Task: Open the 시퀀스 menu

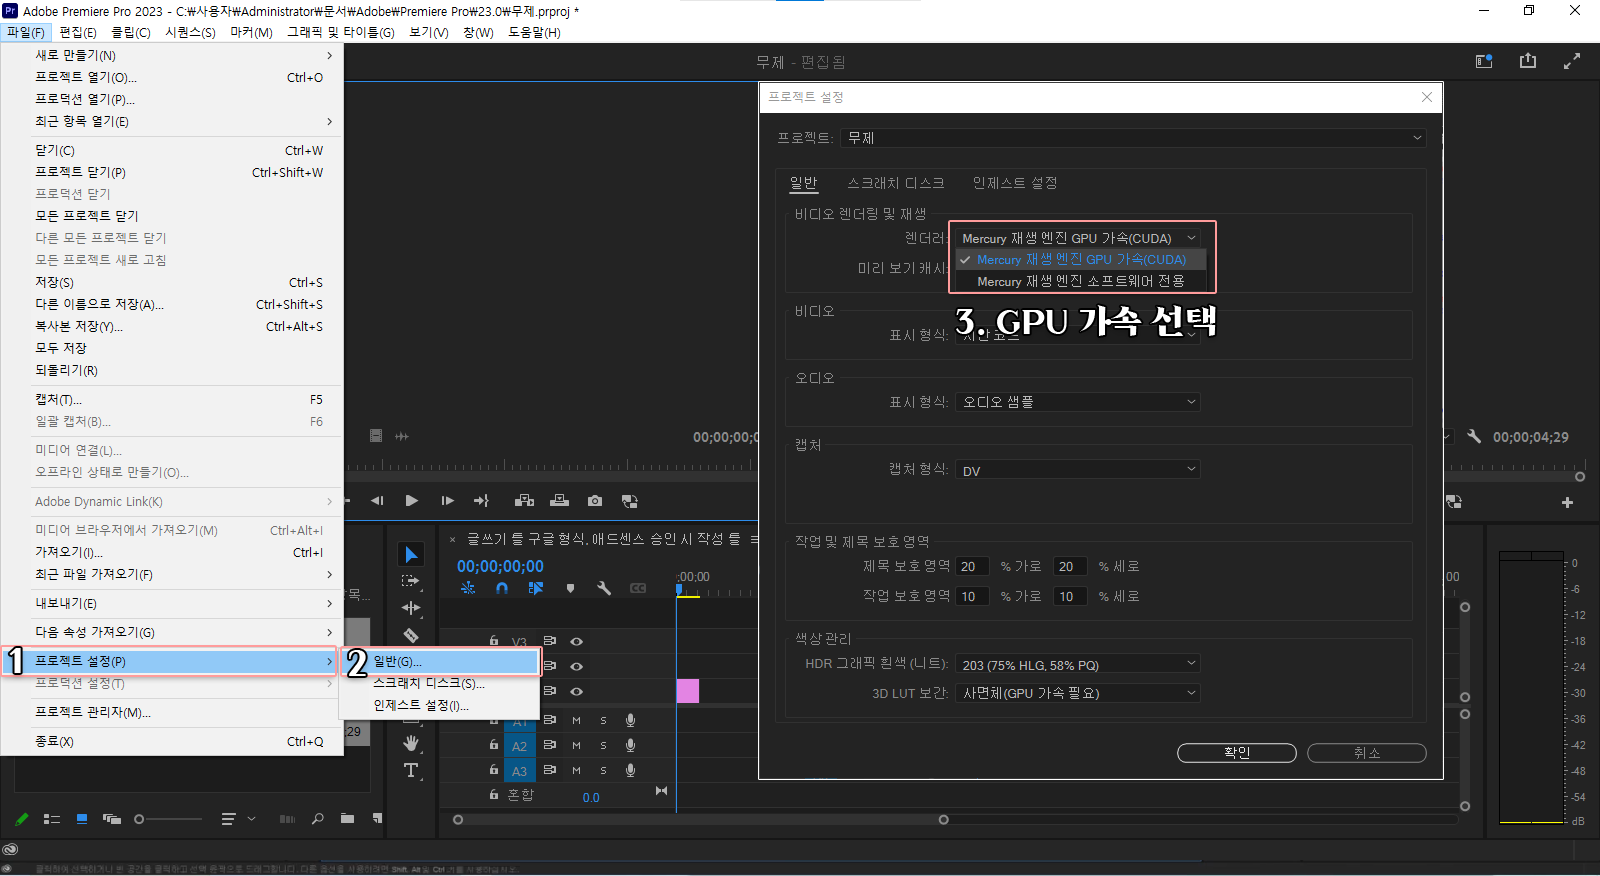Action: click(190, 32)
